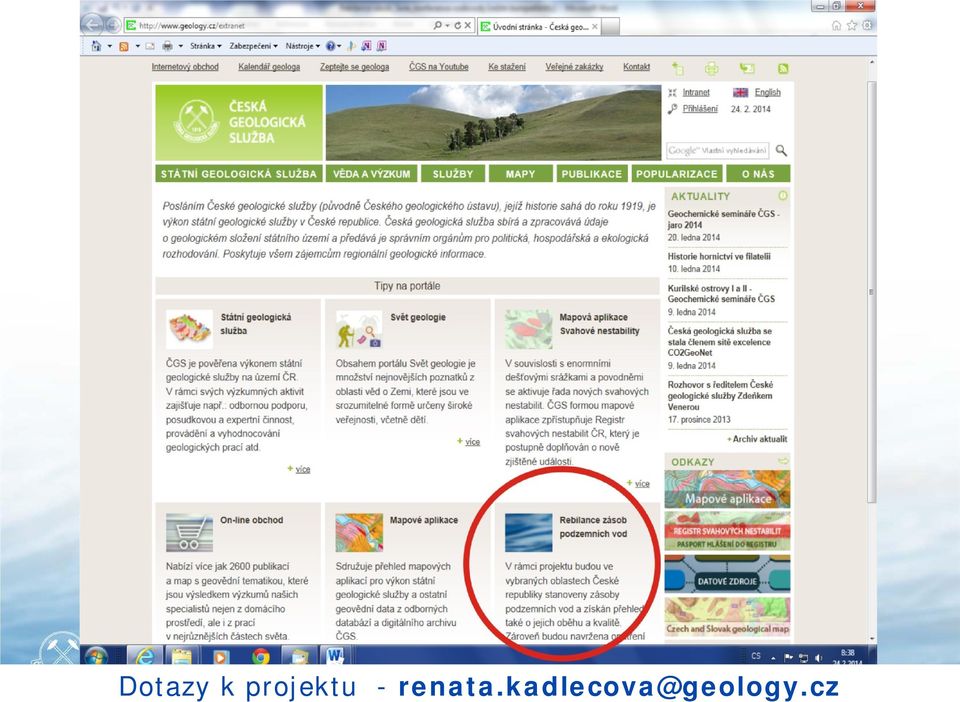Open the Nástroje dropdown menu
Screen dimensions: 960x702
[302, 46]
